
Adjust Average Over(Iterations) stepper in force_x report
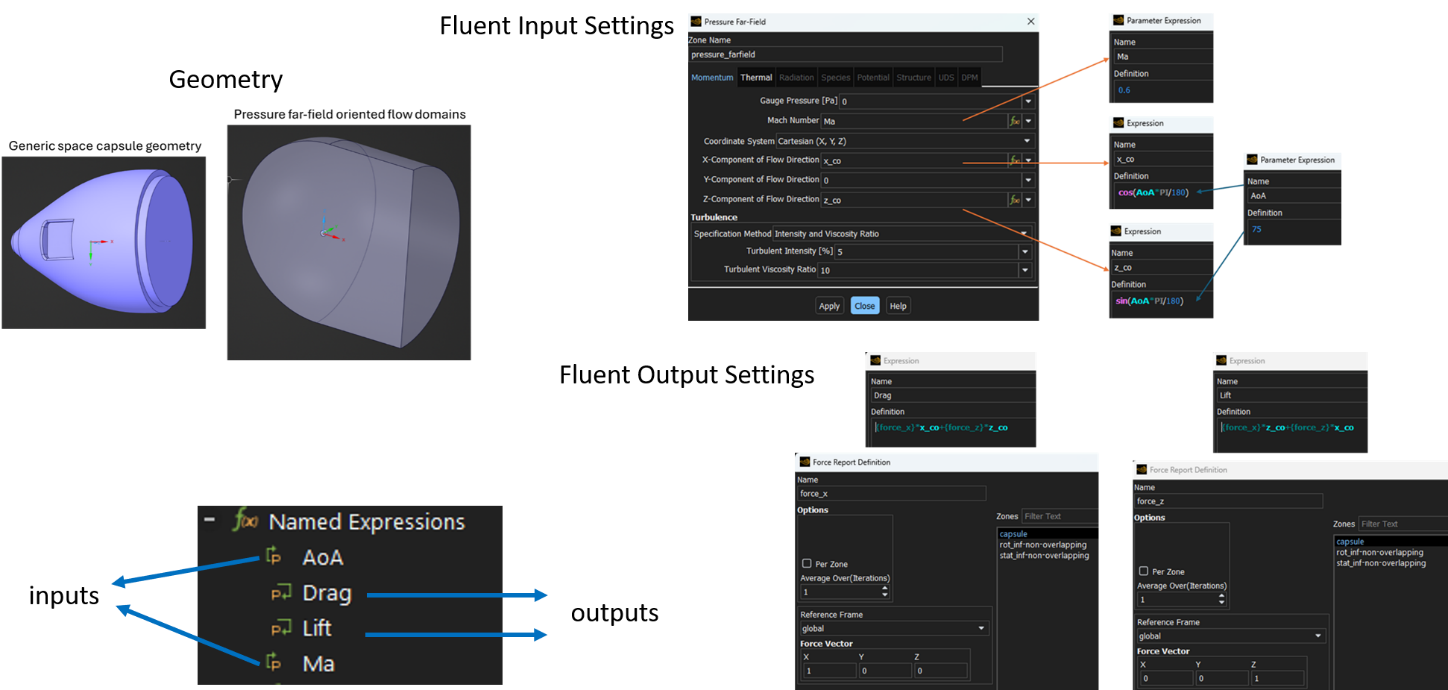[x=884, y=593]
